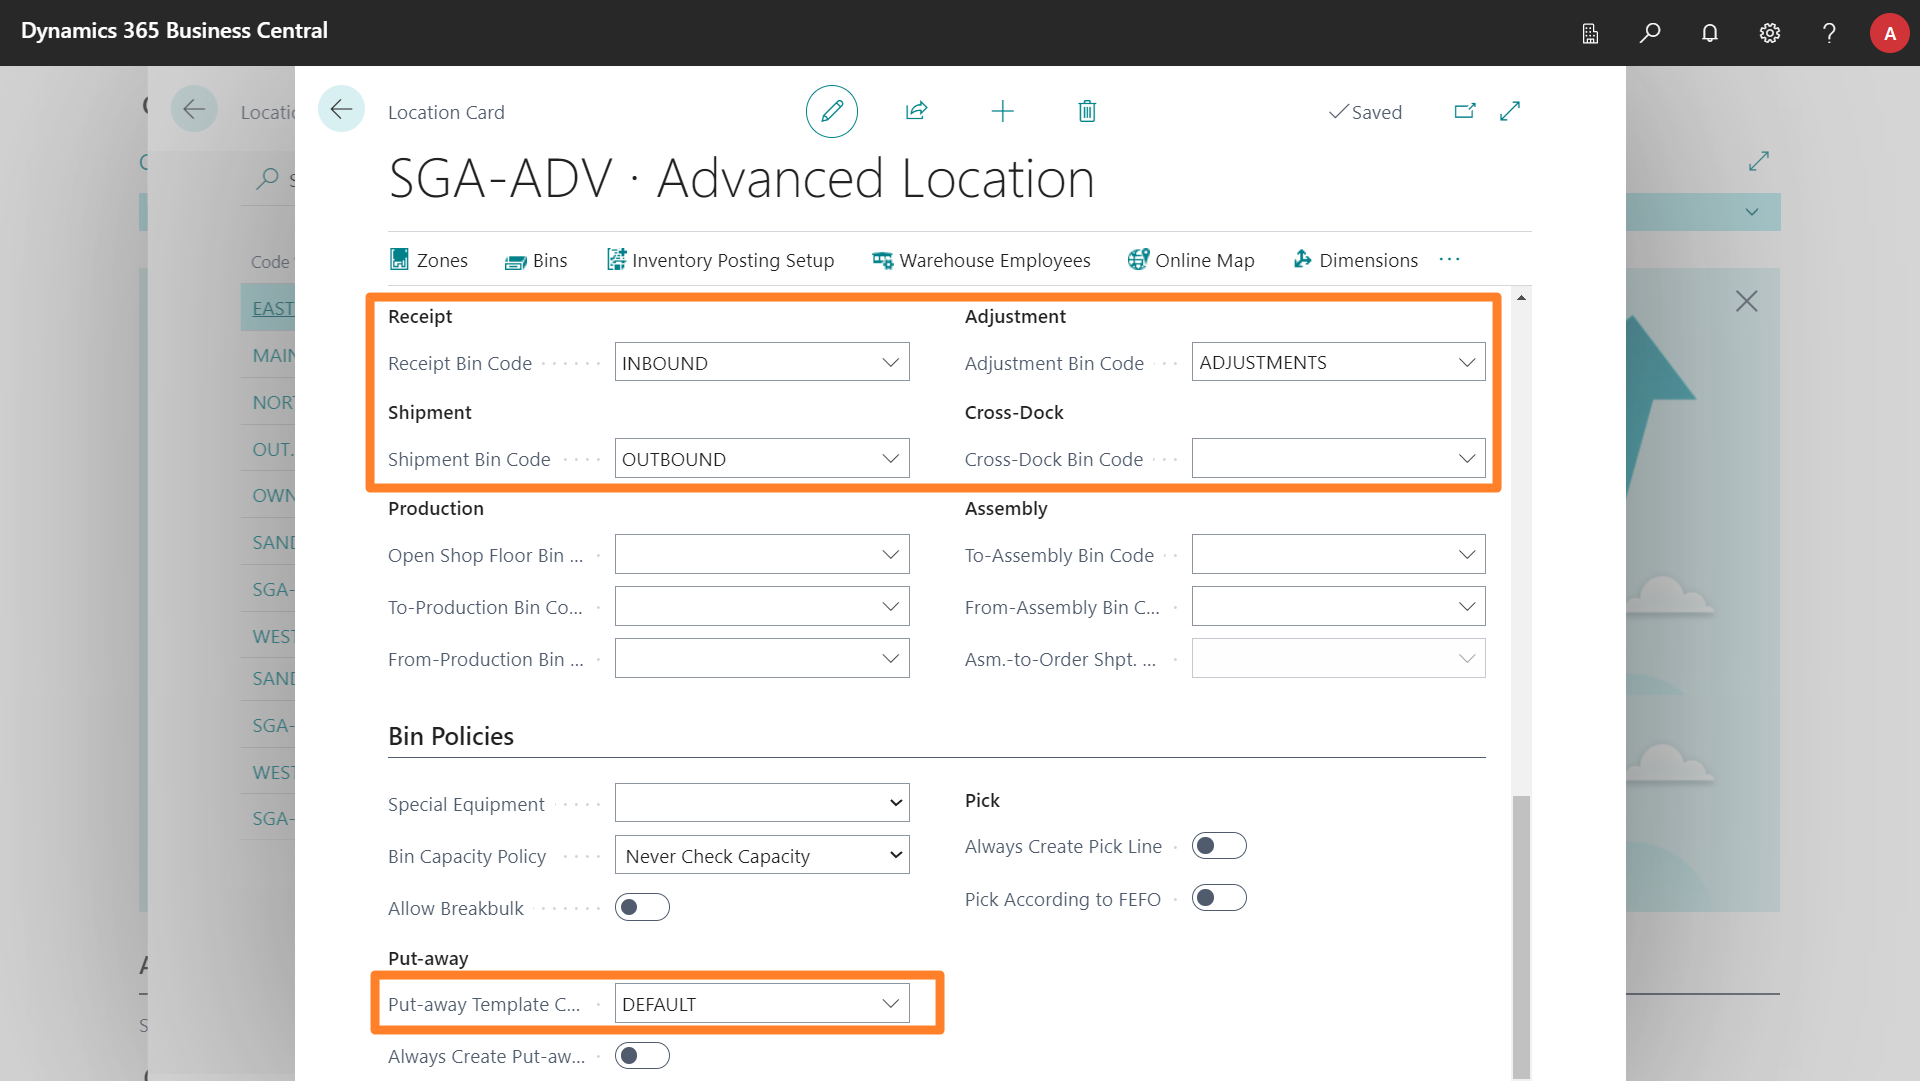Close the teal banner with X icon

click(1746, 301)
